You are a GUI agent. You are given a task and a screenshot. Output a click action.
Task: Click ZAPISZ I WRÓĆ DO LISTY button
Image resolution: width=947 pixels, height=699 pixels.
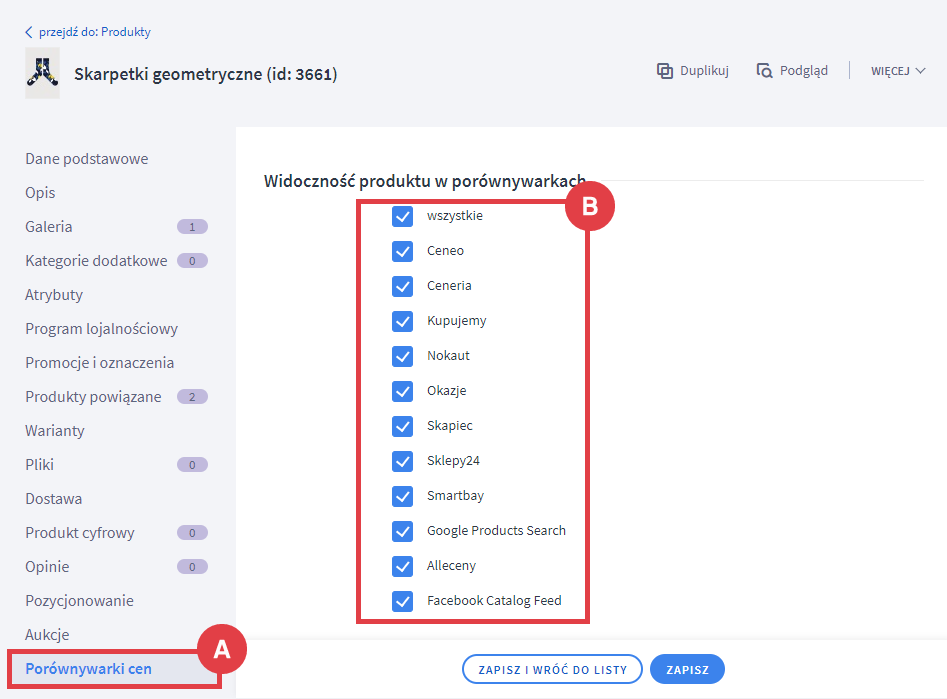pos(552,669)
